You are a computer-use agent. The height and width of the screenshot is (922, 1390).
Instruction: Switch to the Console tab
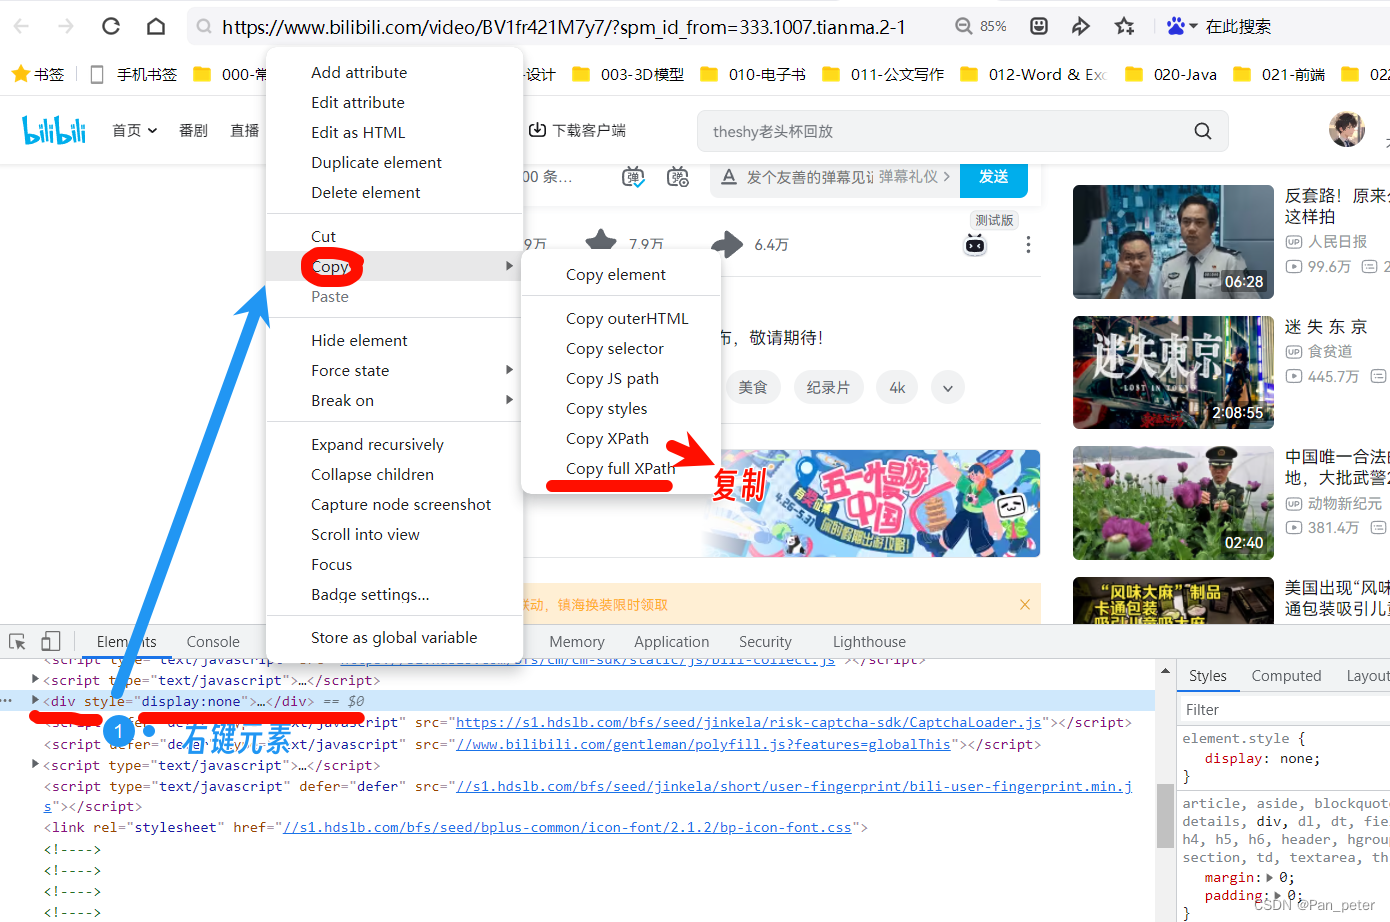pyautogui.click(x=213, y=642)
